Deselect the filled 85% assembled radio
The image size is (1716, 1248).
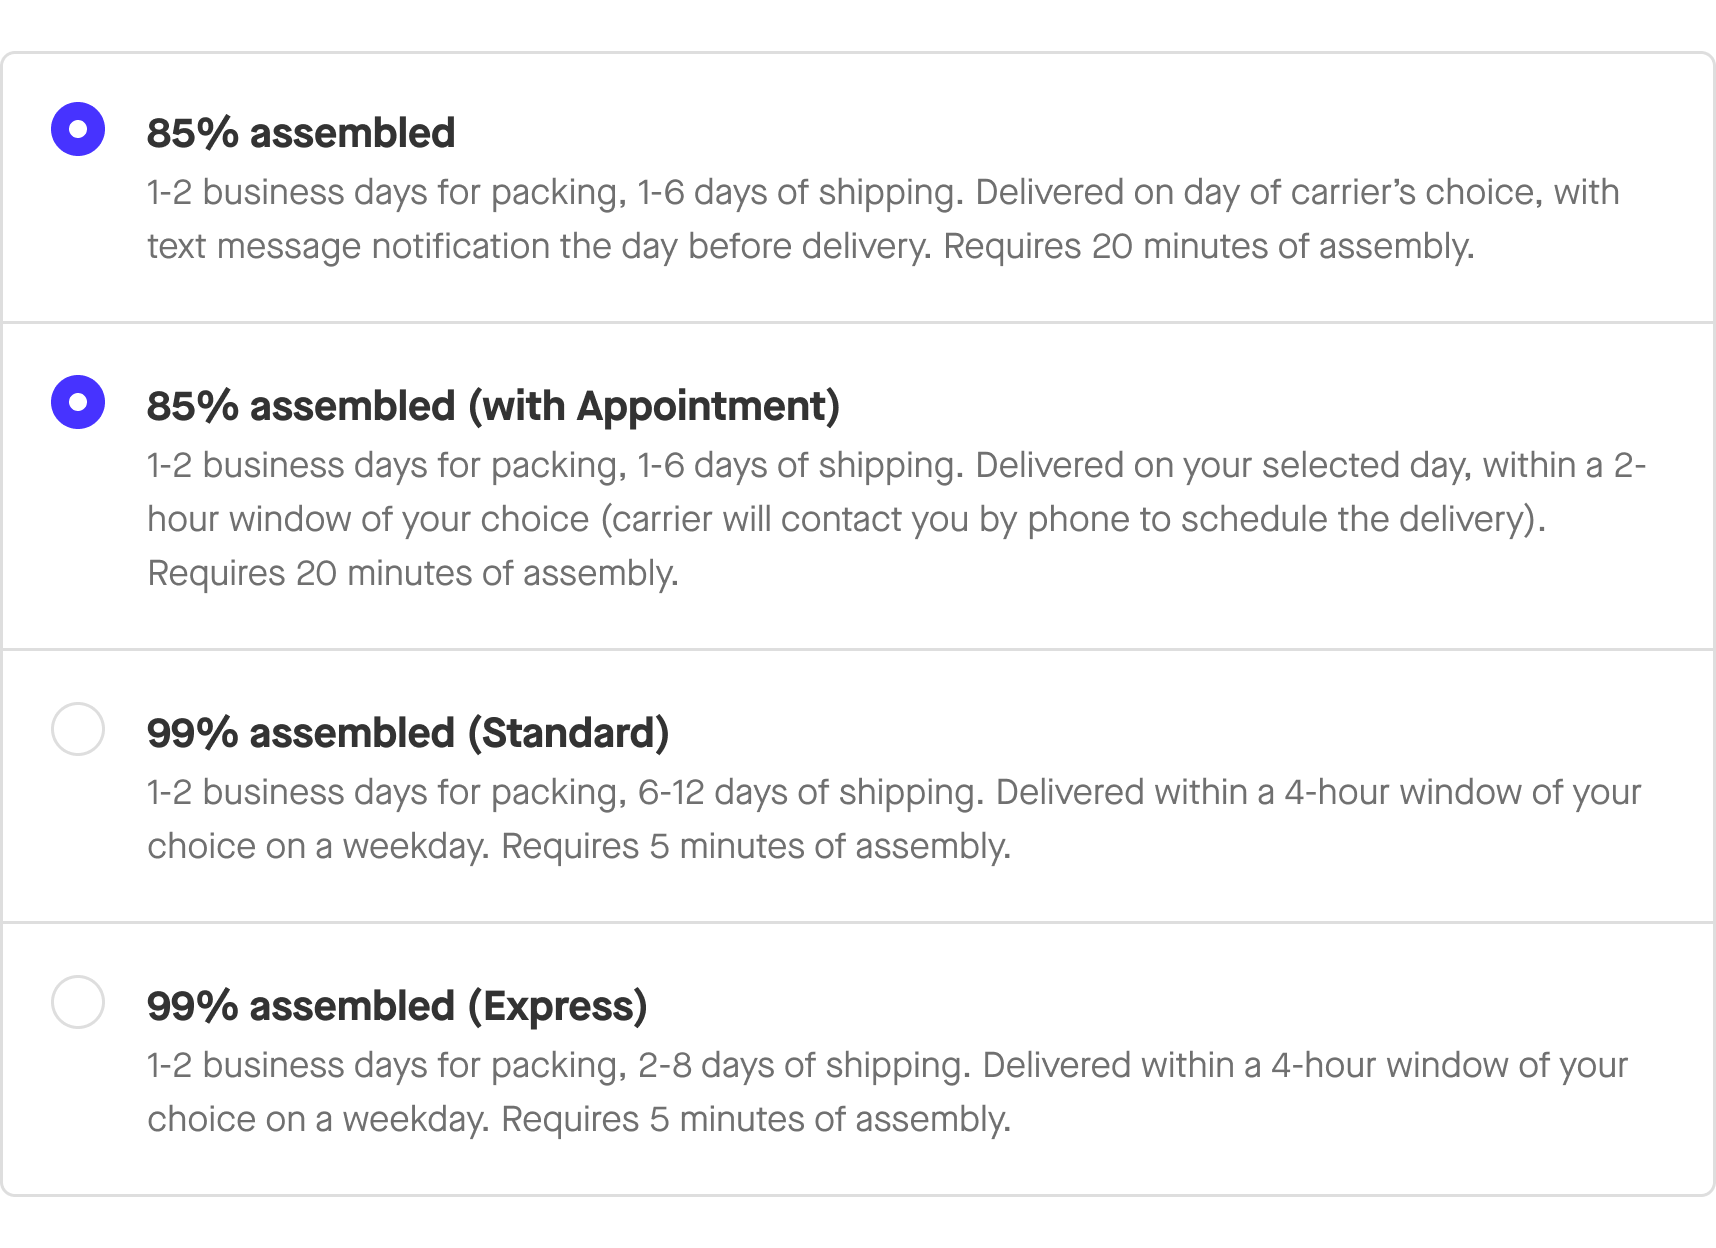[x=76, y=129]
